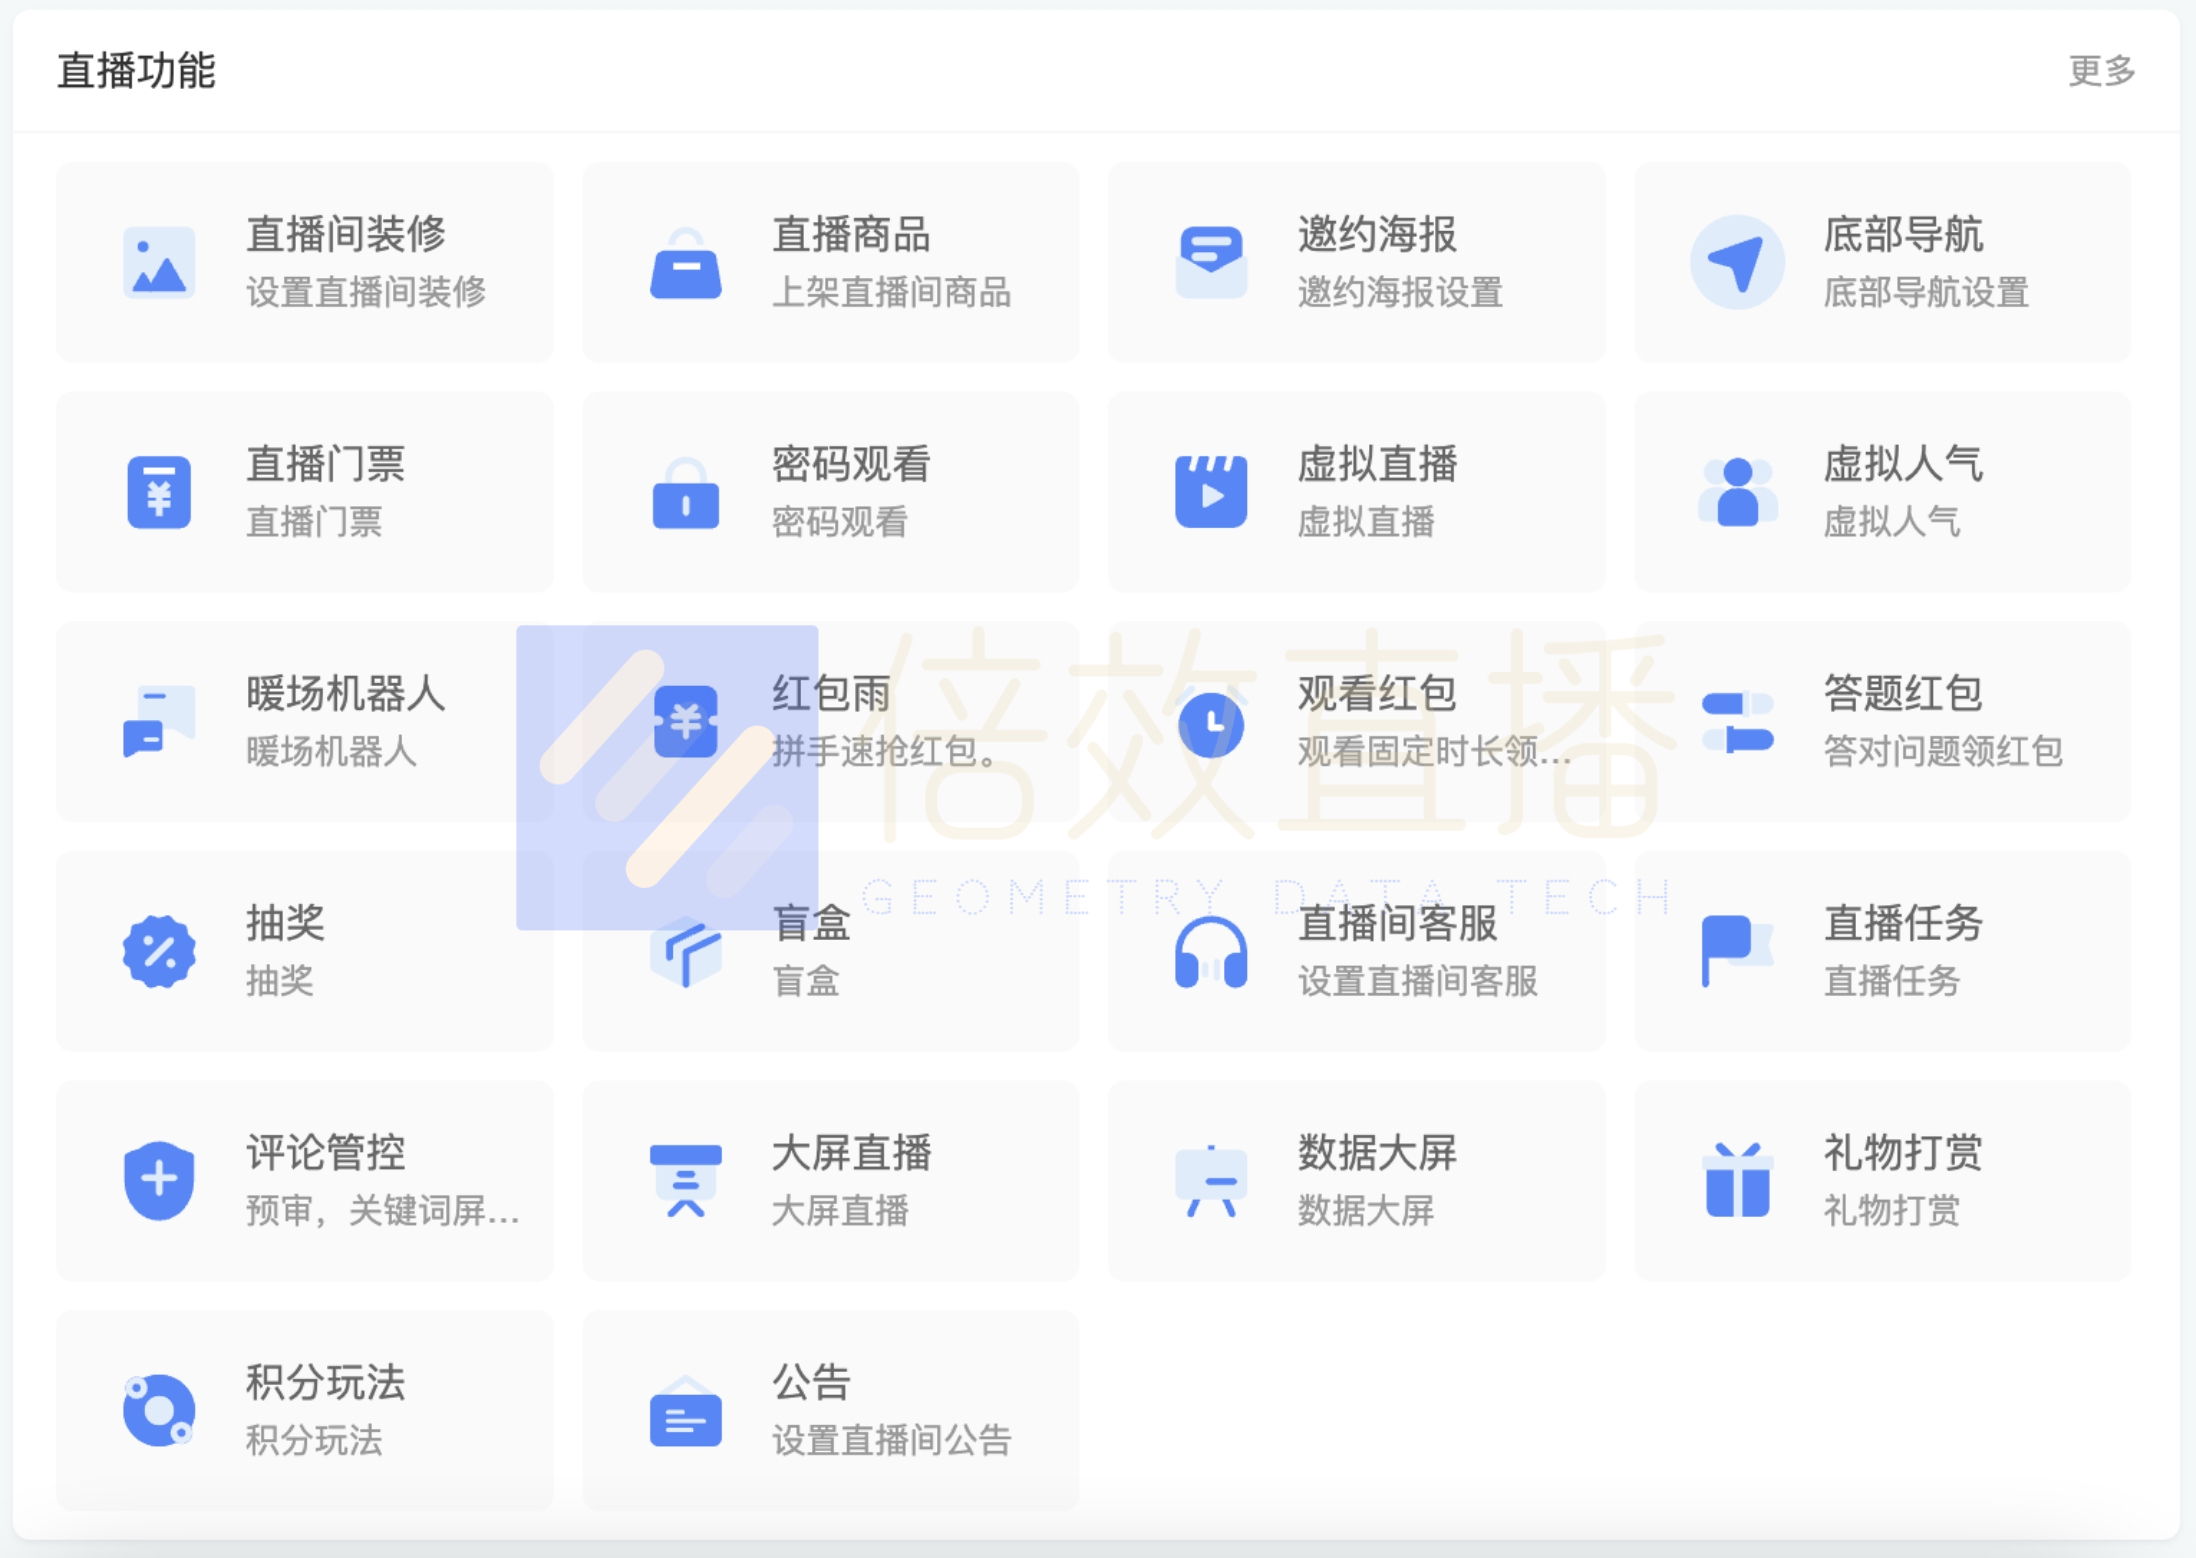Select the 直播任务 title

click(x=1903, y=922)
